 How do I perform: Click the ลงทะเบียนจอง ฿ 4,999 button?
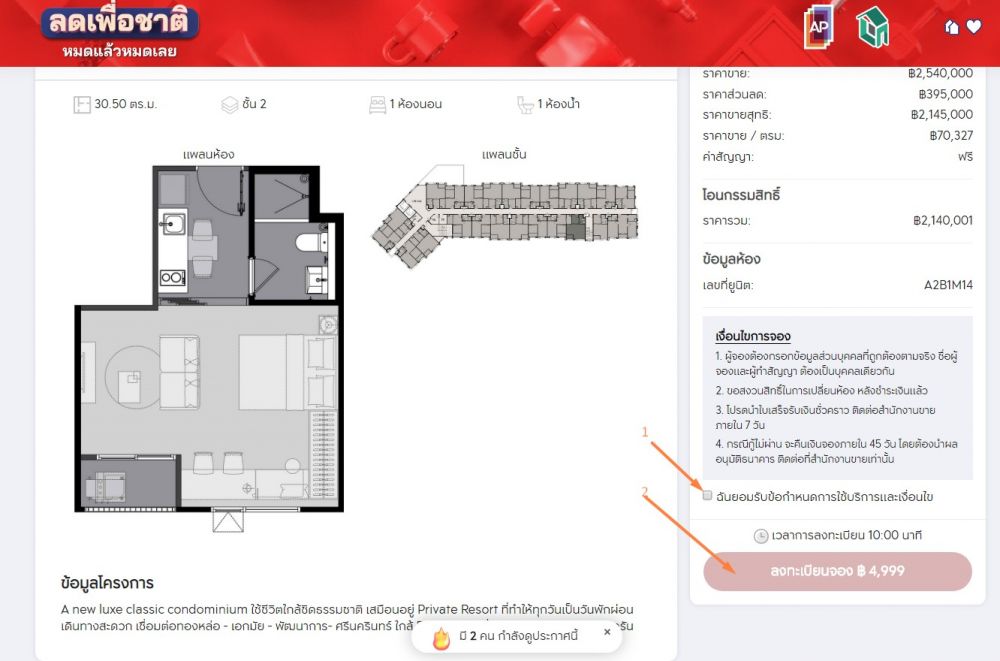[837, 571]
